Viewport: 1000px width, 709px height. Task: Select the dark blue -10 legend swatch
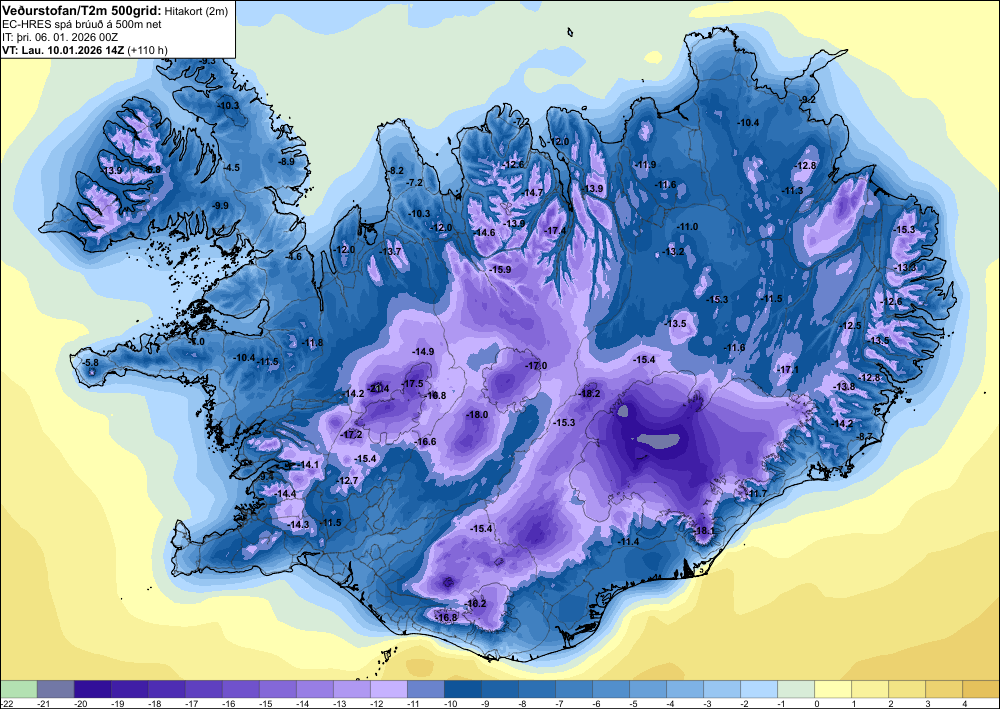click(463, 689)
